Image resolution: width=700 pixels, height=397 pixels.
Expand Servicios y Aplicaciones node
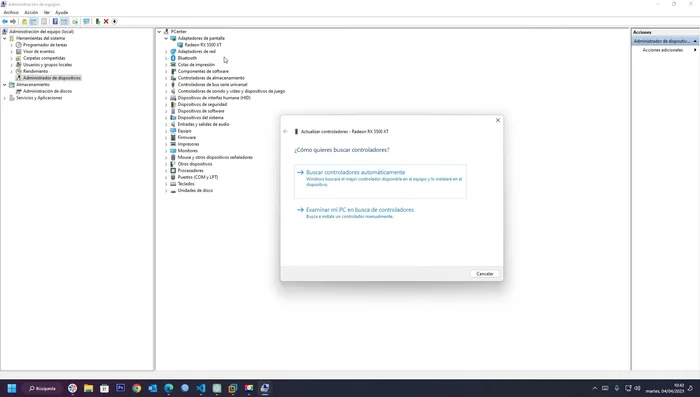point(5,98)
